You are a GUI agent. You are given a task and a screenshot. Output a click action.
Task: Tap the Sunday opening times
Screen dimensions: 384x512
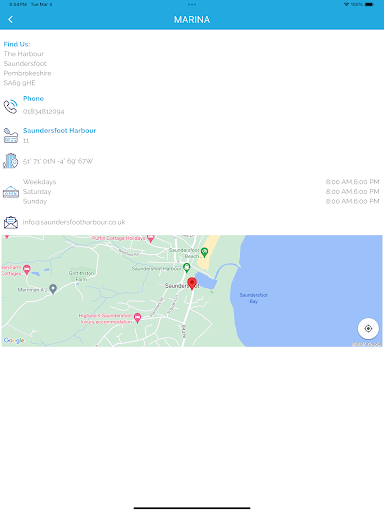(353, 201)
